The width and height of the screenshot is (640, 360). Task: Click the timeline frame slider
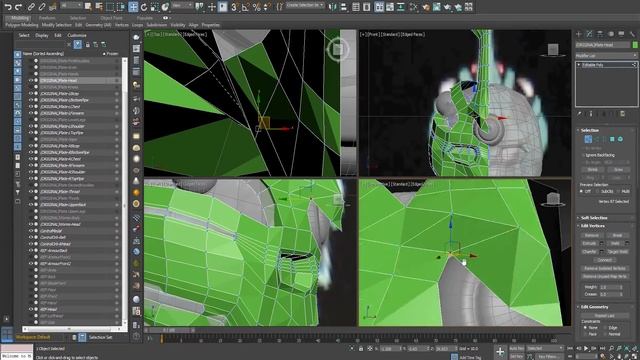(x=170, y=330)
